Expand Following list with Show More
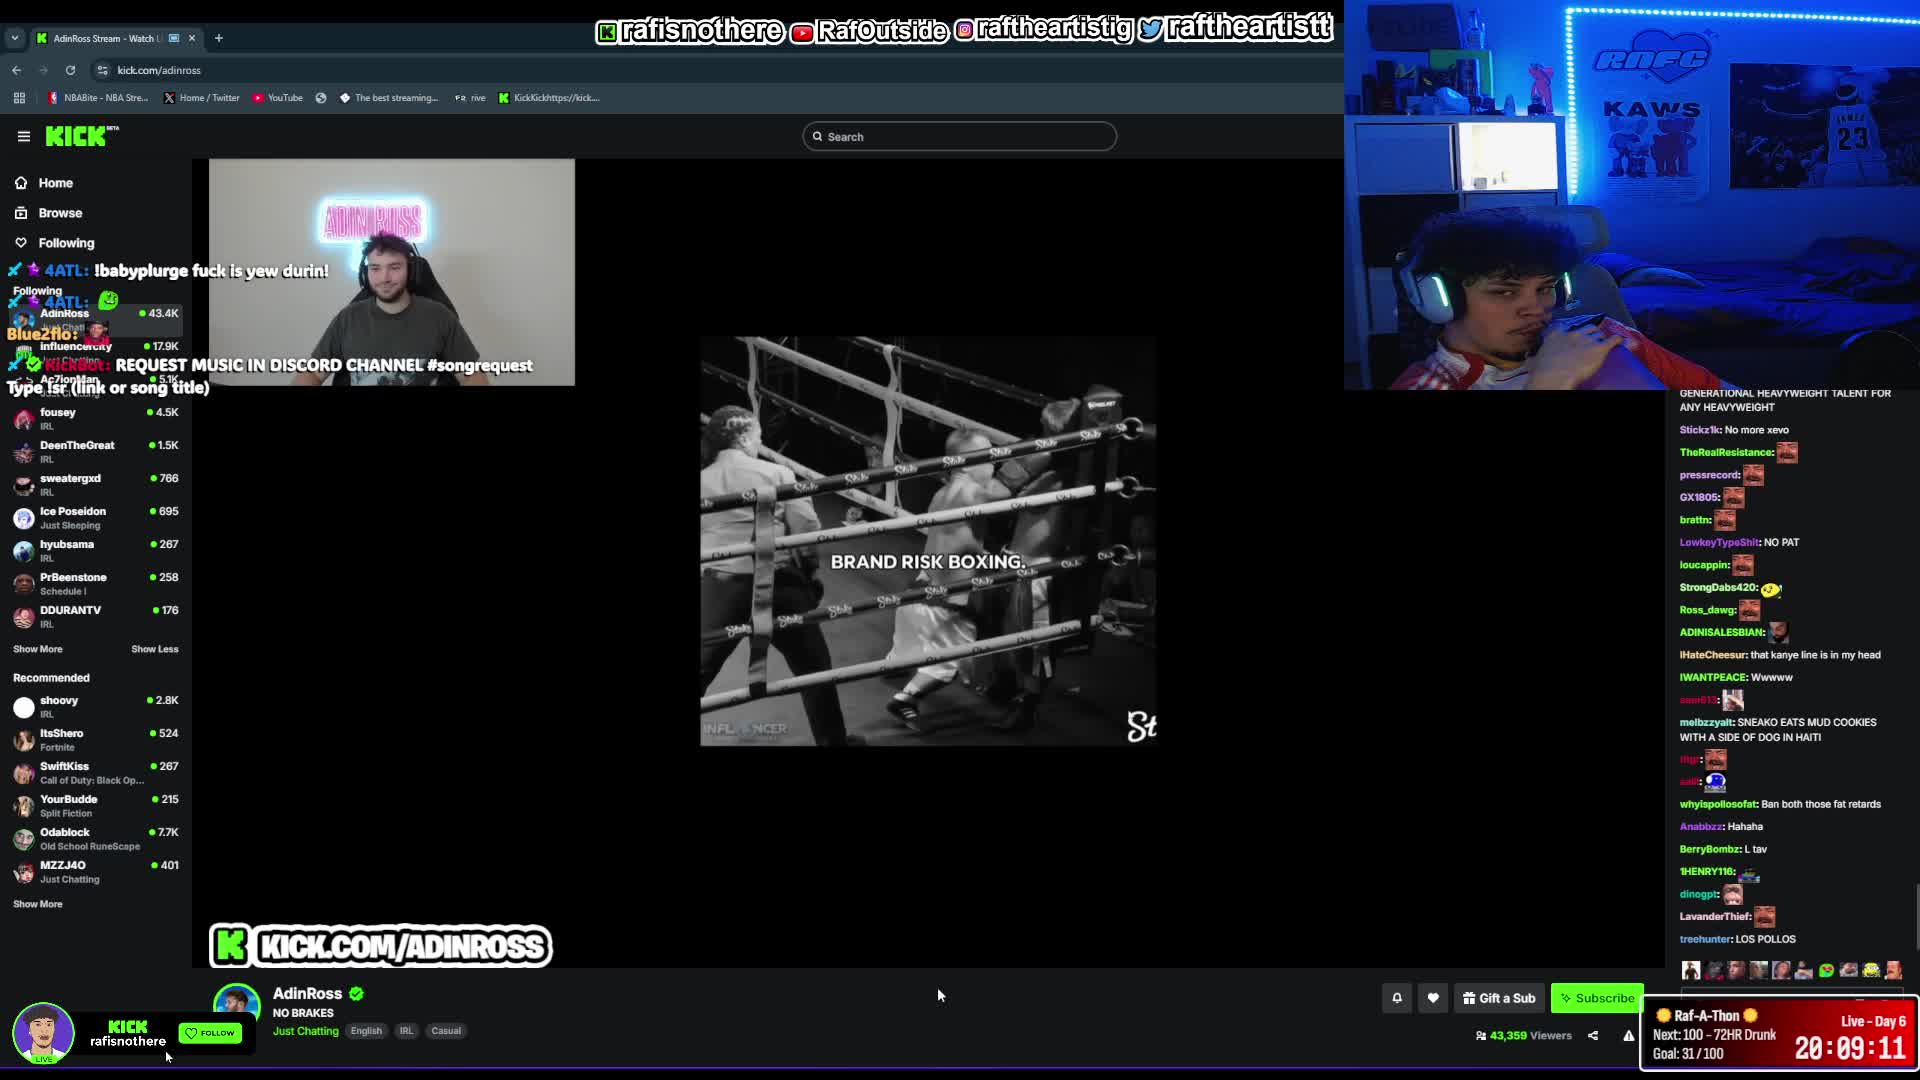Screen dimensions: 1920x1080 (38, 649)
